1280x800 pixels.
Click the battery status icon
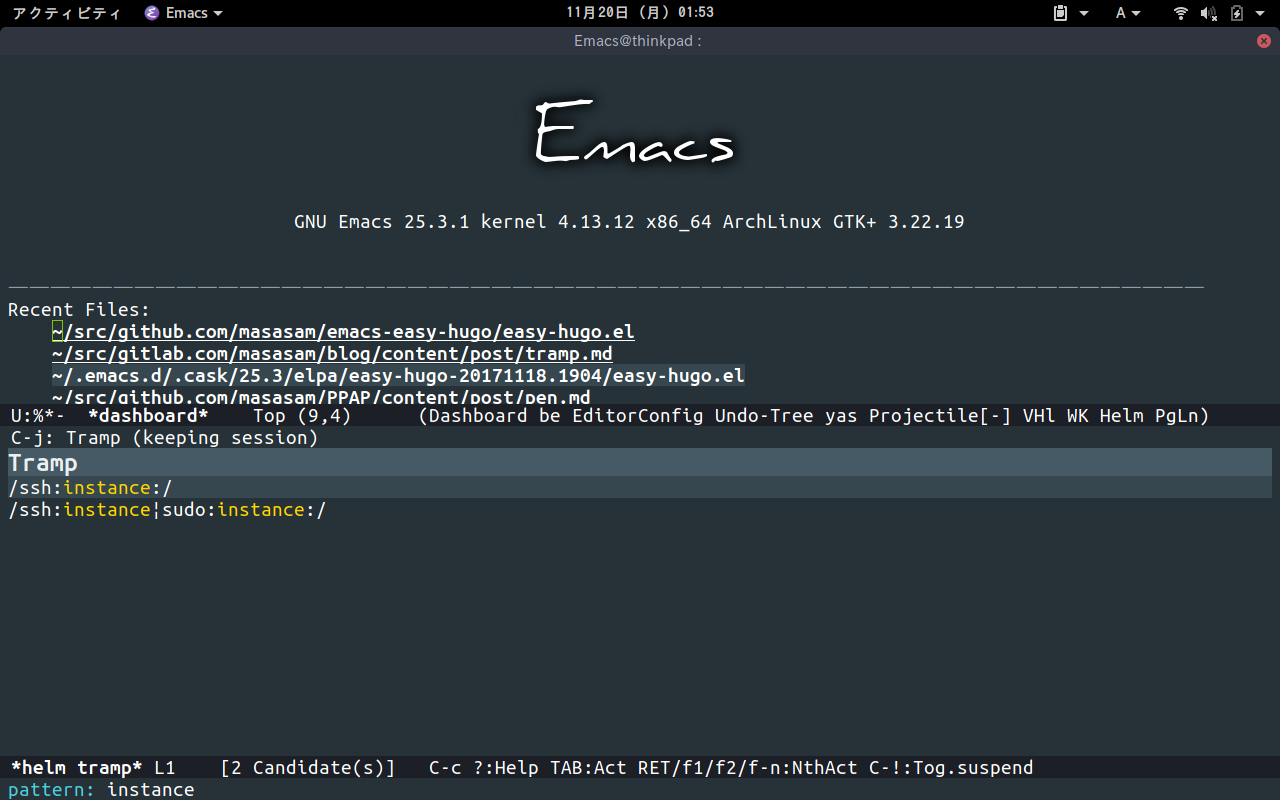point(1237,13)
